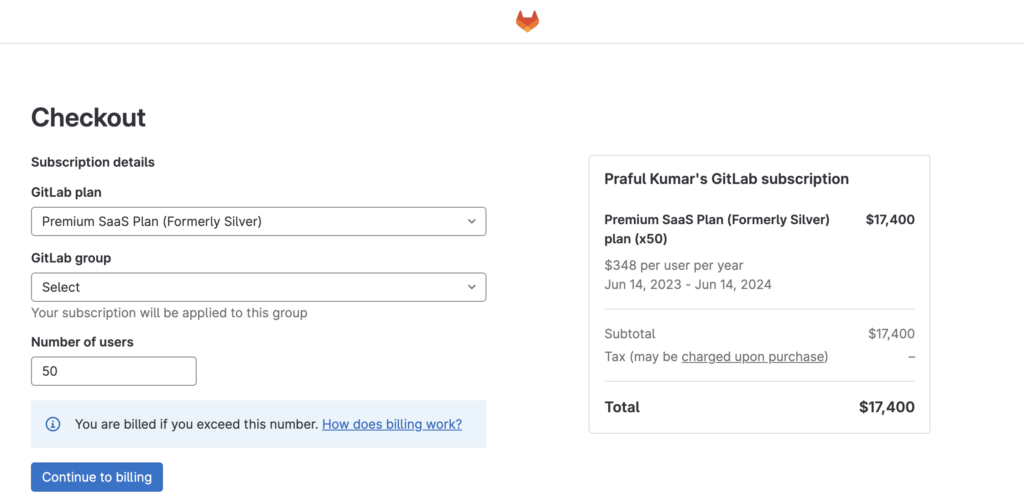Click the Premium SaaS plan (x50) line item
1024x504 pixels.
[717, 229]
